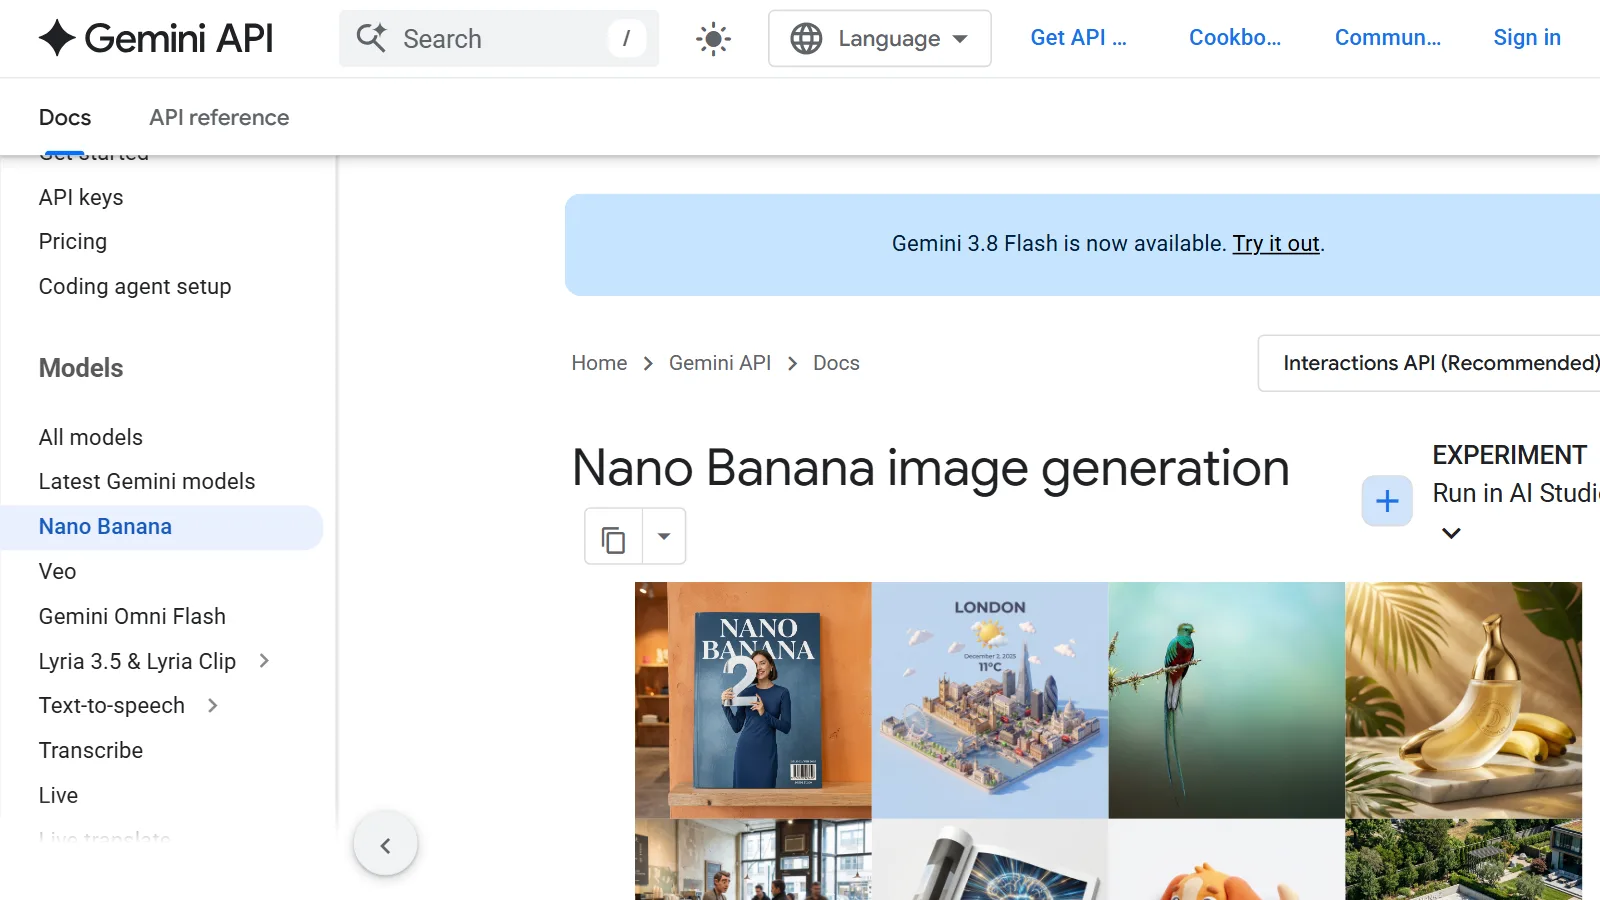Image resolution: width=1600 pixels, height=900 pixels.
Task: Go to the Home breadcrumb
Action: pos(599,363)
